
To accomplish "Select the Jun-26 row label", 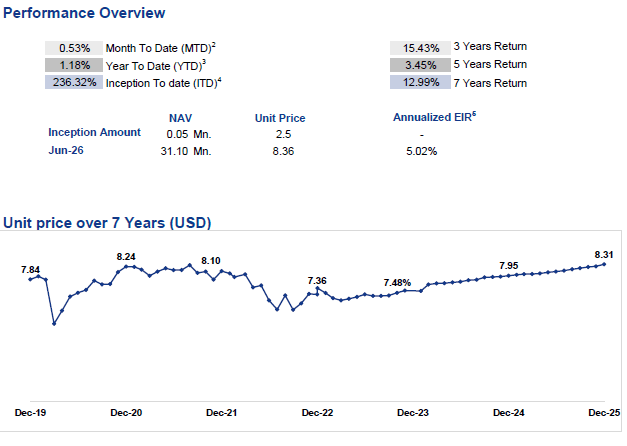I will click(66, 150).
